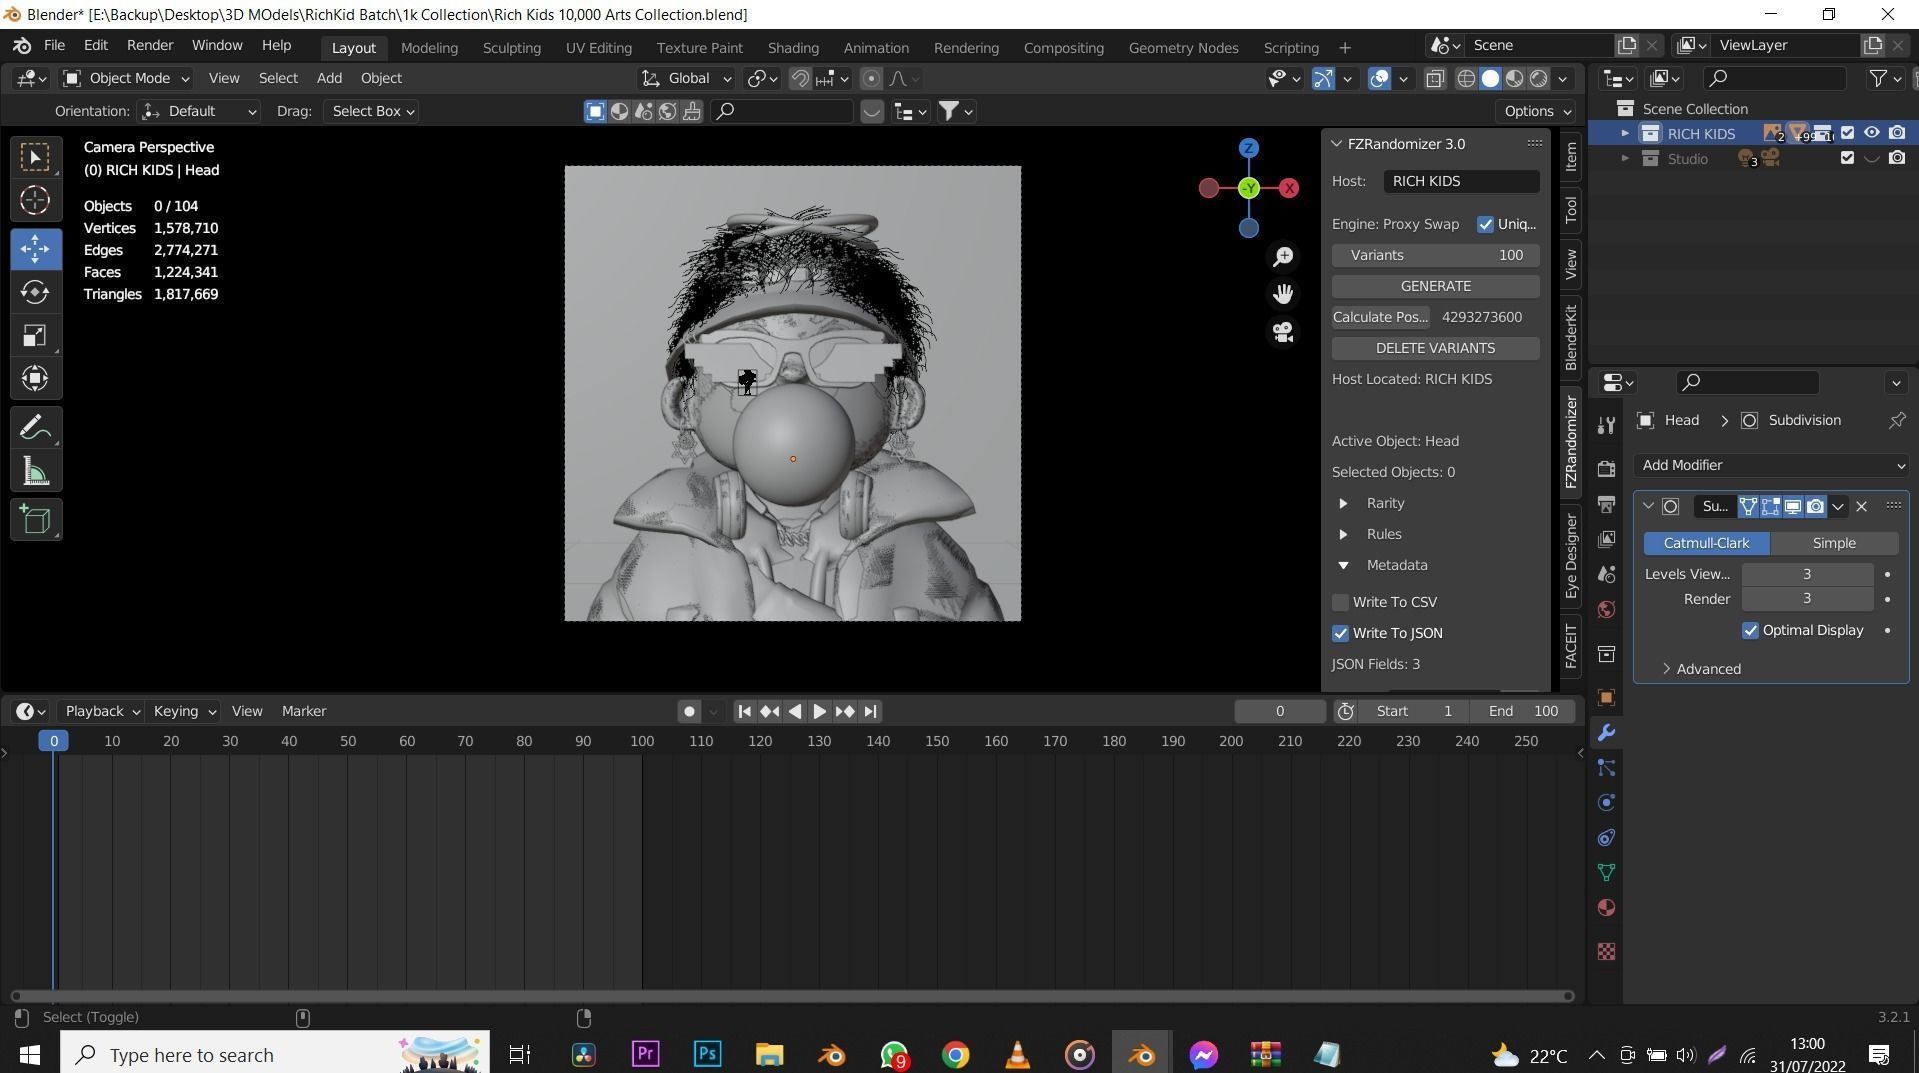Select the Measure tool
Screen dimensions: 1919x1073
point(35,472)
